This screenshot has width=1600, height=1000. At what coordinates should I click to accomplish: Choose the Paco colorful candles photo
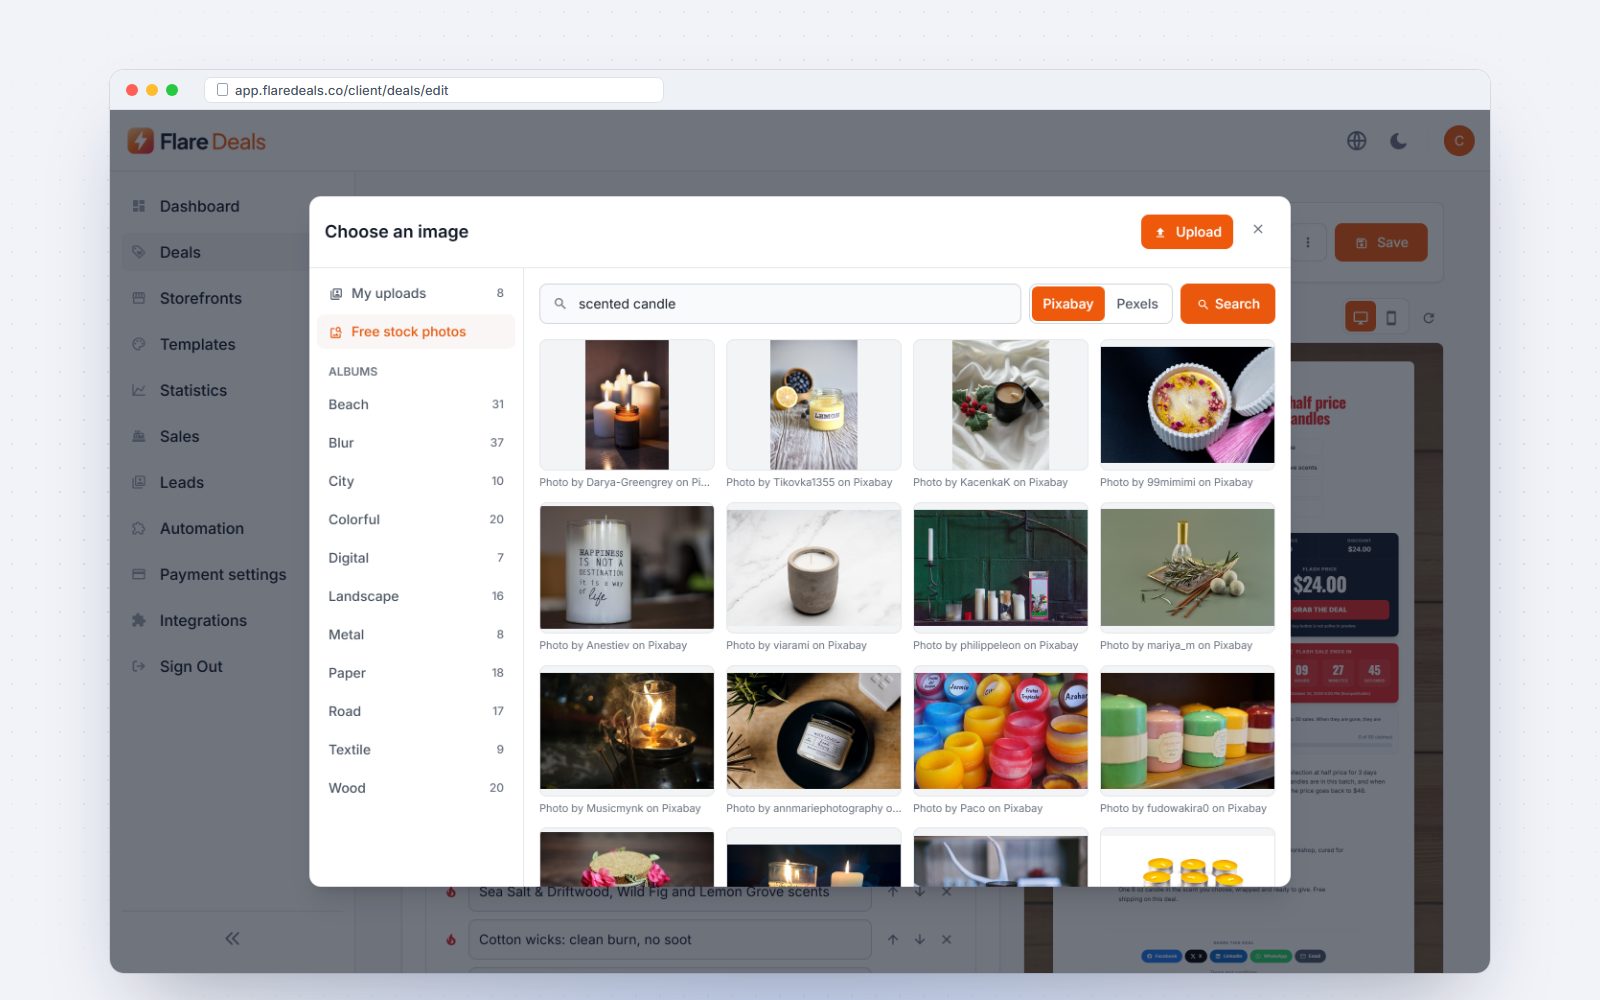[x=1000, y=730]
